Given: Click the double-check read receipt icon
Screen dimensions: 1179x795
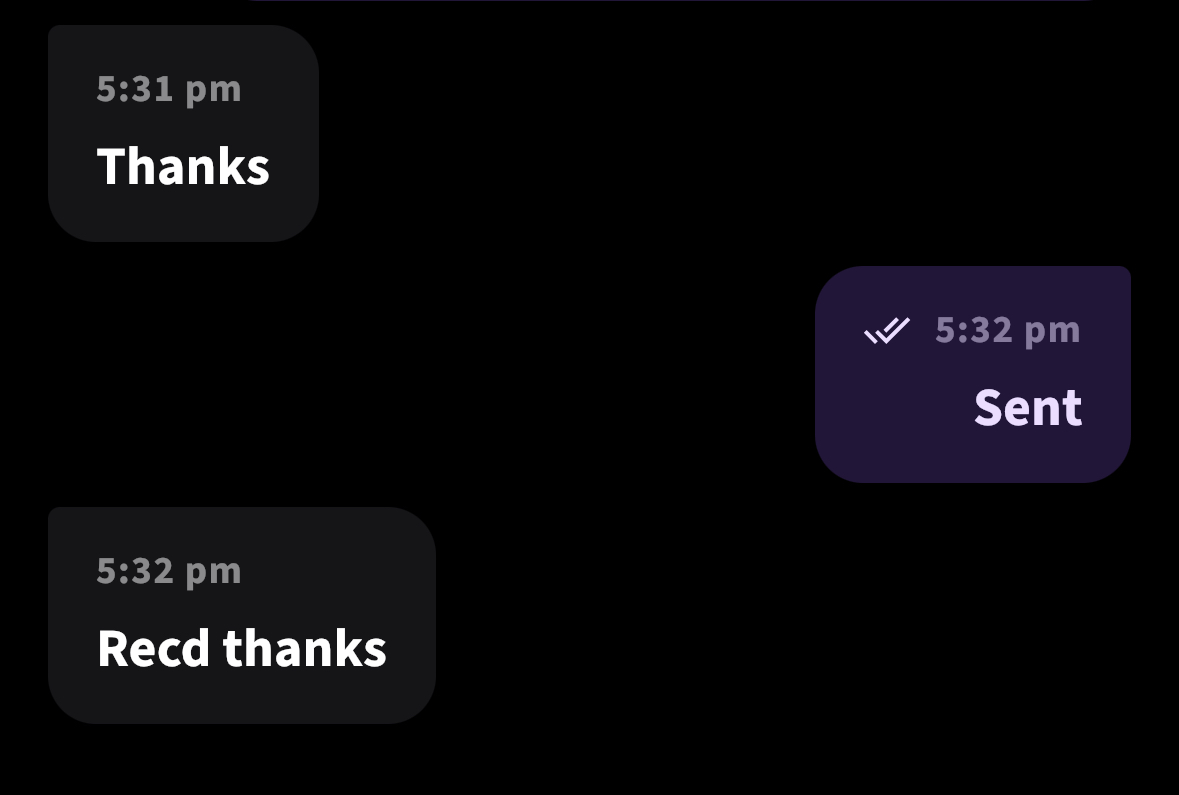Looking at the screenshot, I should point(887,330).
